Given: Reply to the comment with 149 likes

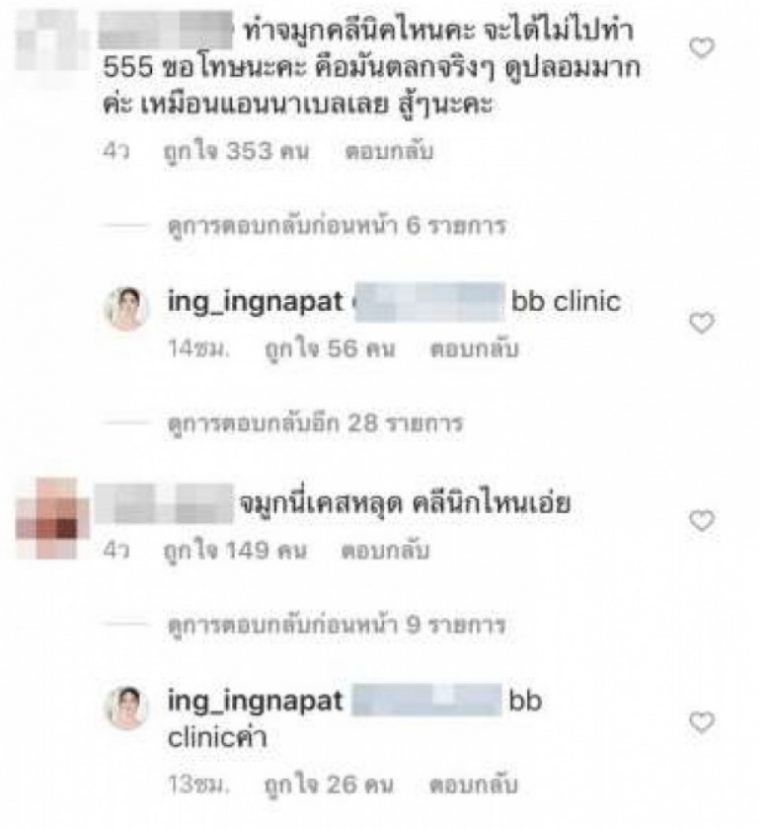Looking at the screenshot, I should 385,551.
